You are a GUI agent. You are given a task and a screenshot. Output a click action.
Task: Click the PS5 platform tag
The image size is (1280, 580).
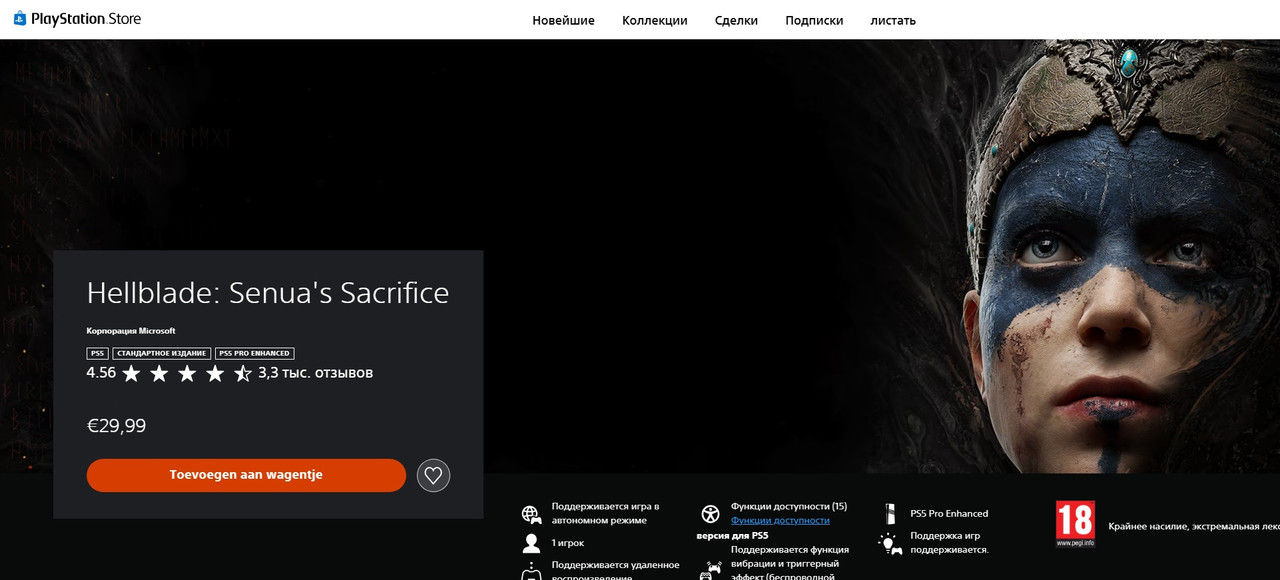point(98,353)
